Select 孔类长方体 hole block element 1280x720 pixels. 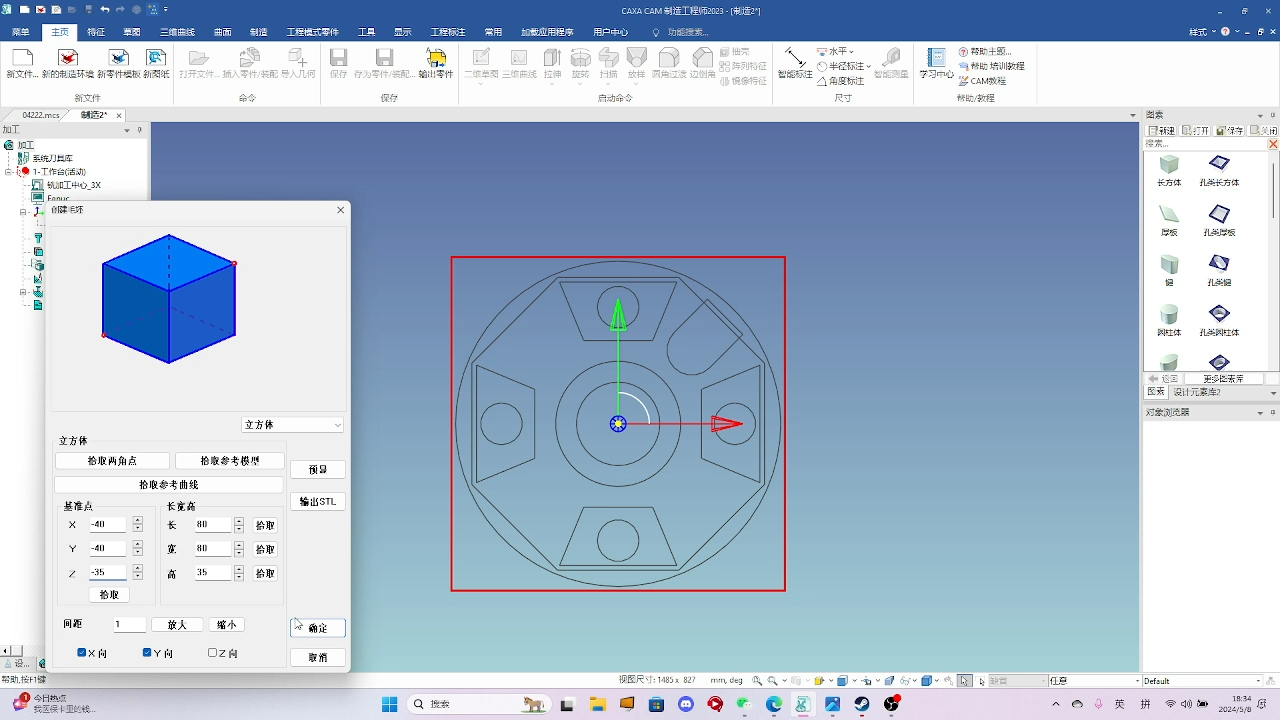click(1219, 171)
